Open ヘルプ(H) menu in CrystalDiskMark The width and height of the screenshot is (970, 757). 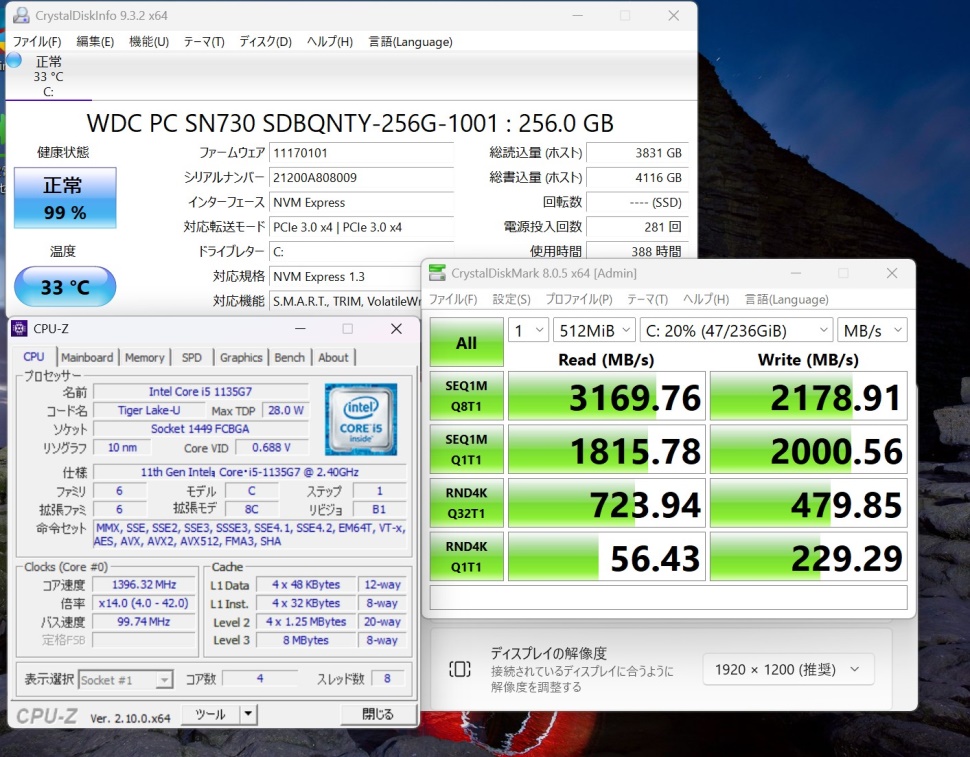coord(706,299)
